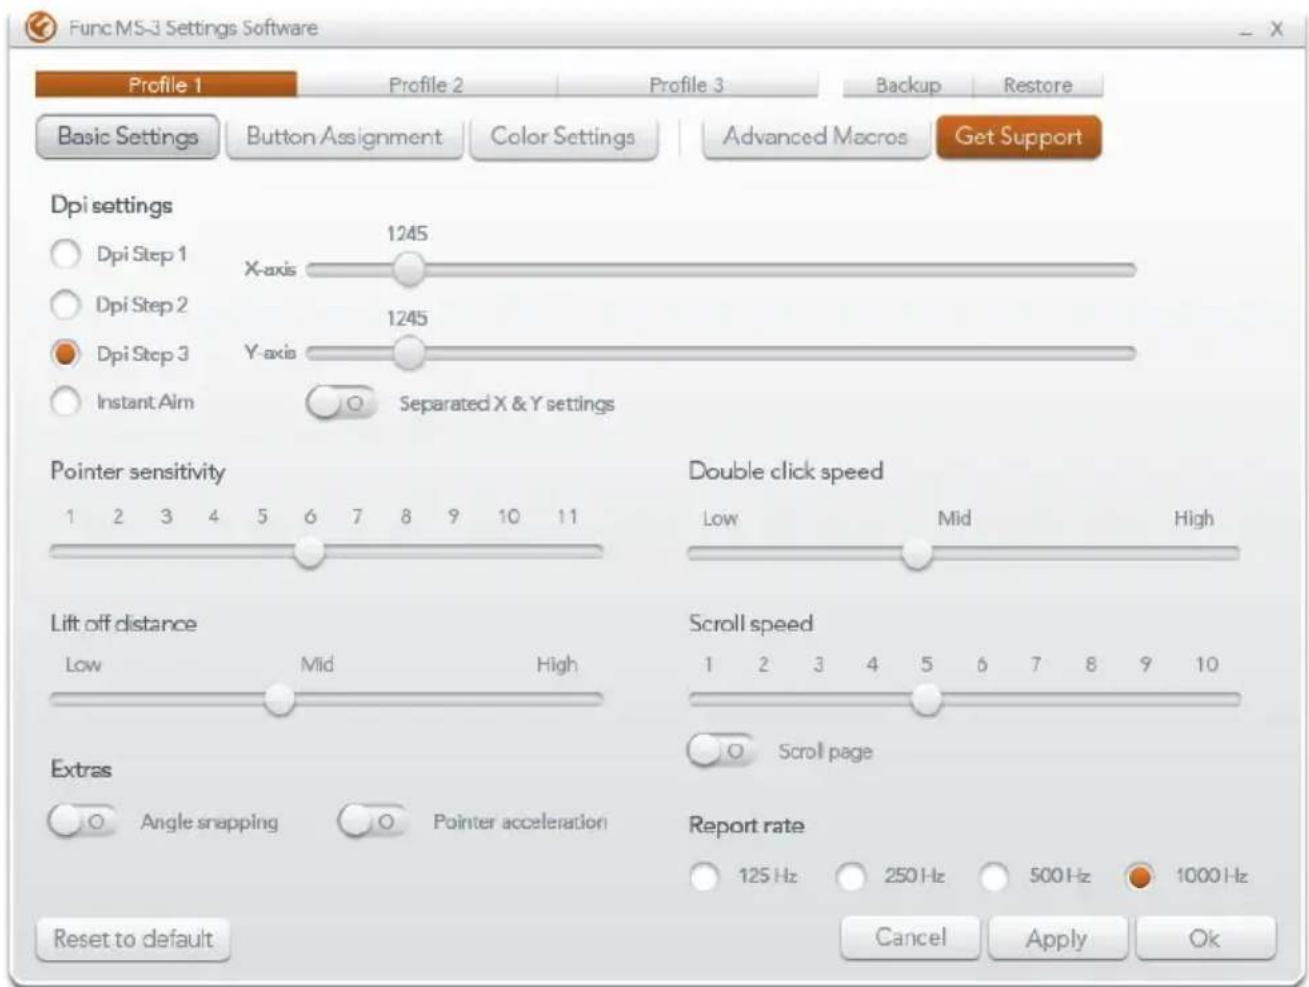The width and height of the screenshot is (1309, 987).
Task: Select the 1000 Hz report rate
Action: tap(1139, 877)
